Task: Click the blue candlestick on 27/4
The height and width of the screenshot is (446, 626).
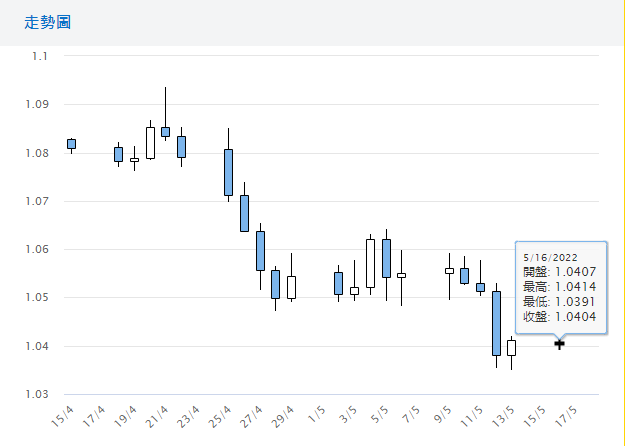Action: (x=260, y=251)
